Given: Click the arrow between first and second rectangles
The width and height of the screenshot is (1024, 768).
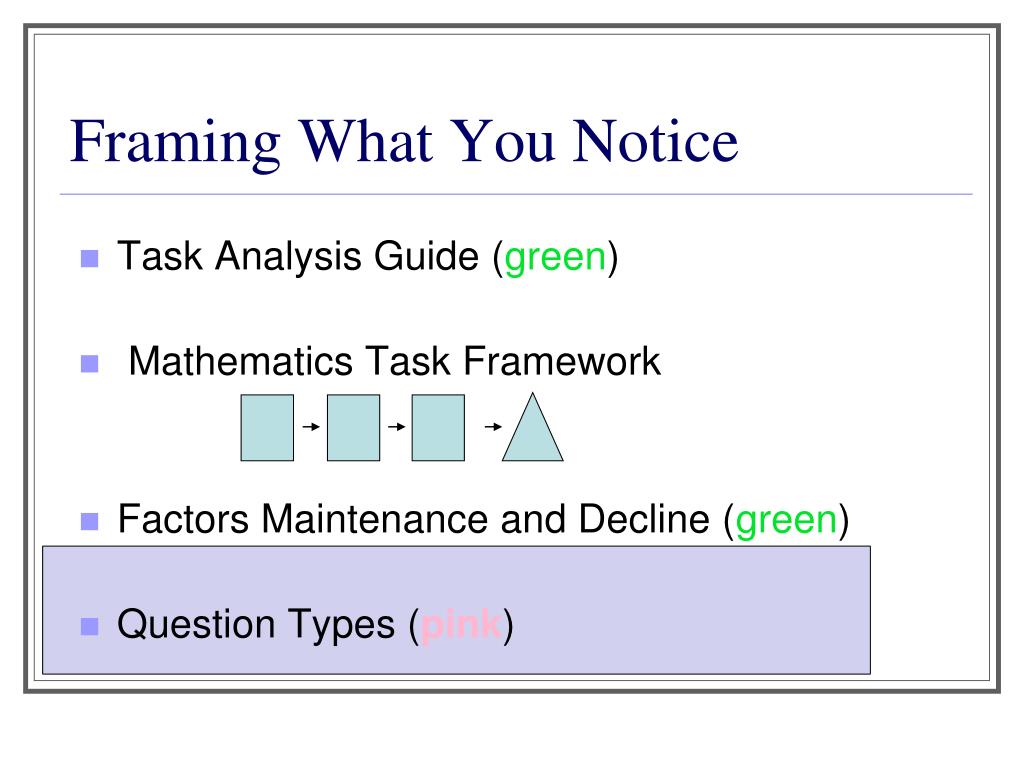Looking at the screenshot, I should 311,426.
